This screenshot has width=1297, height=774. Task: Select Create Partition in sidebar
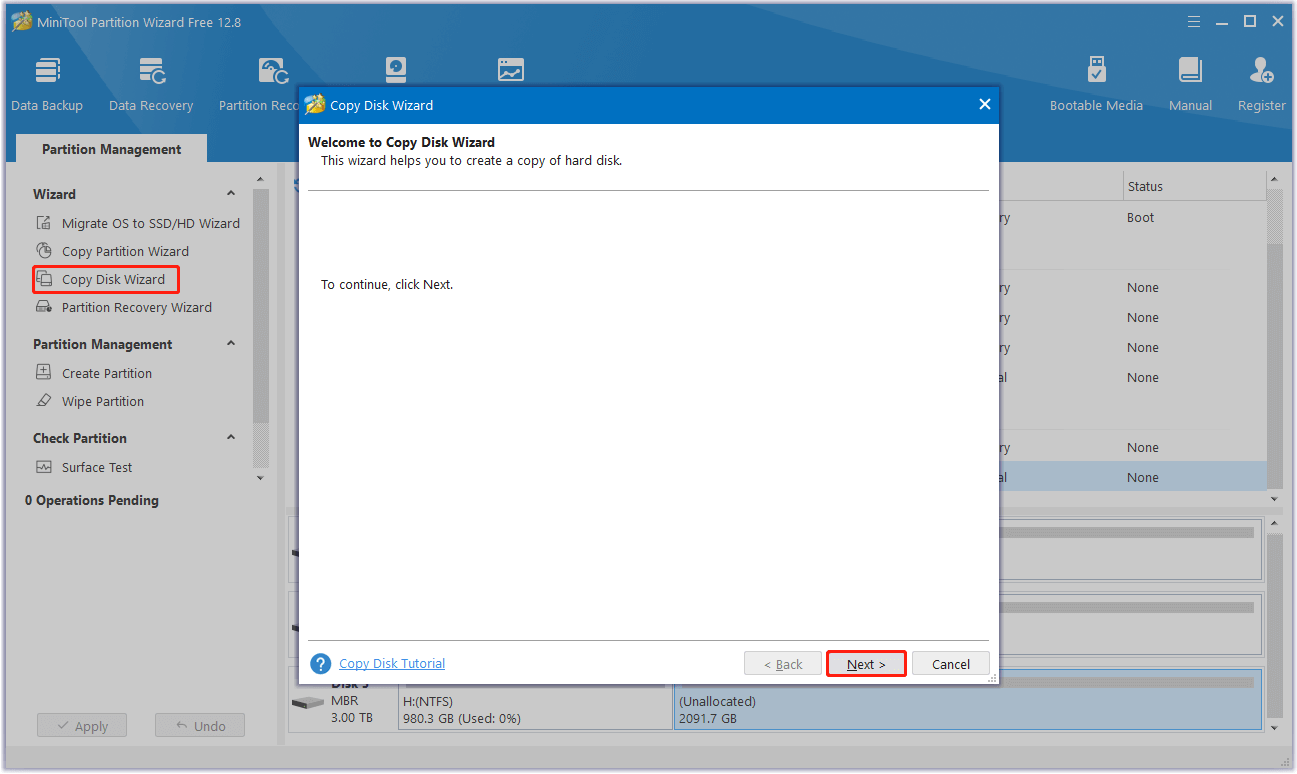[x=94, y=373]
